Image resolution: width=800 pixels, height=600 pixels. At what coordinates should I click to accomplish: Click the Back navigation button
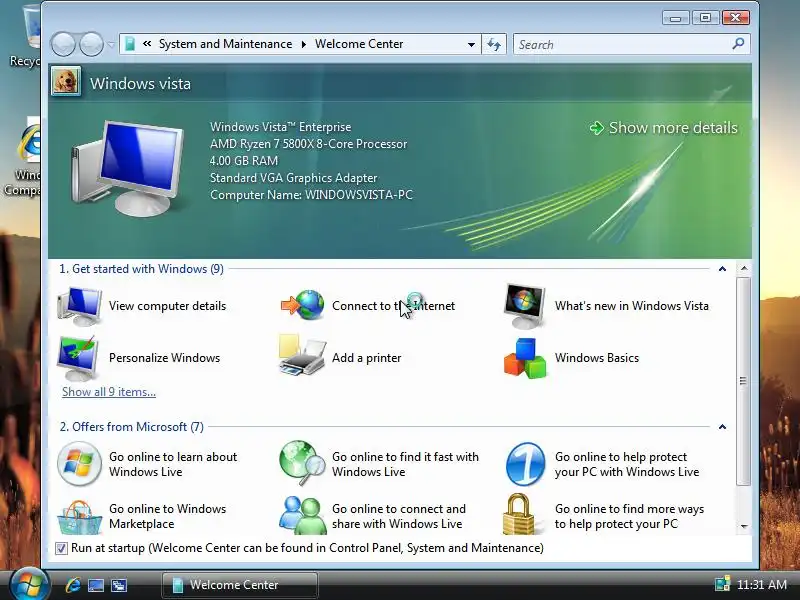pos(63,44)
